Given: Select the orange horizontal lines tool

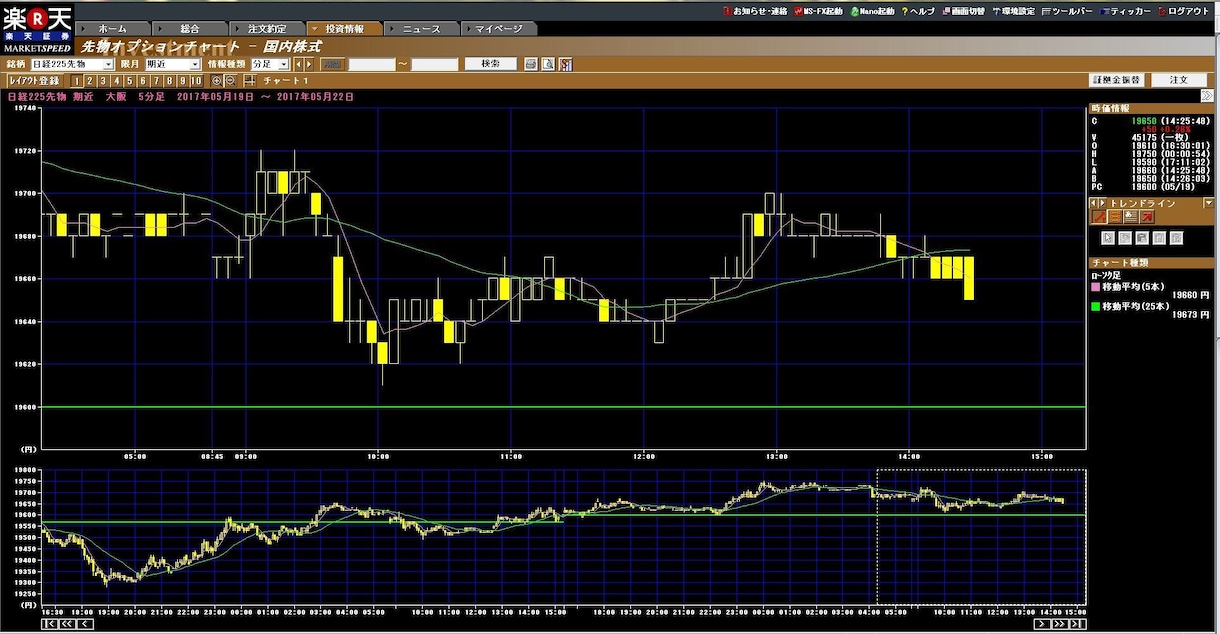Looking at the screenshot, I should [x=1114, y=216].
